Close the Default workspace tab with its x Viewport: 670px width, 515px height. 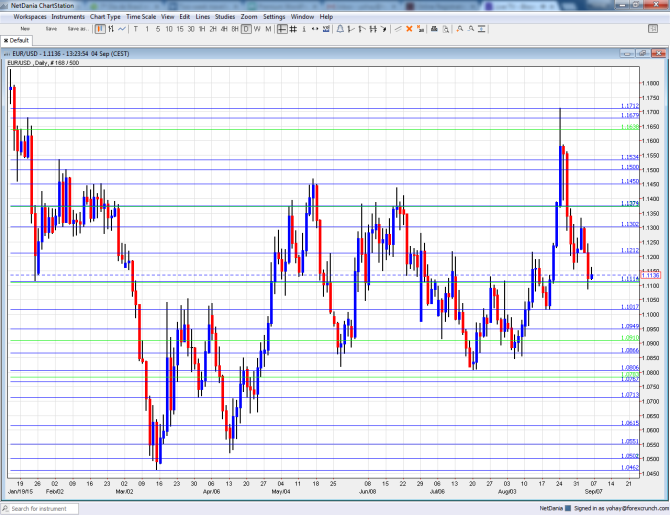point(6,41)
